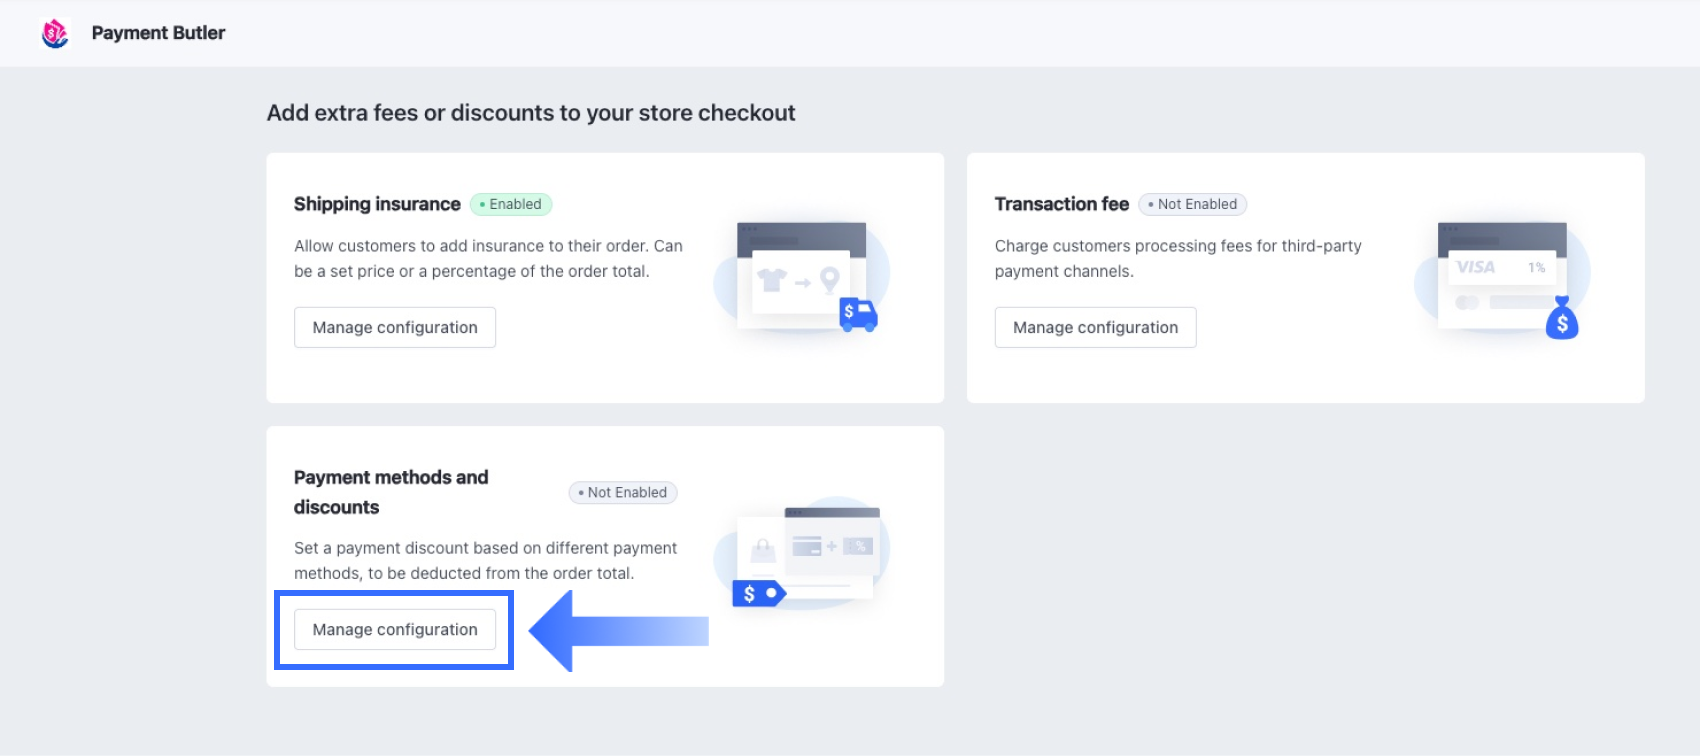Click the t-shirt icon in shipping illustration
This screenshot has width=1700, height=756.
click(x=771, y=281)
